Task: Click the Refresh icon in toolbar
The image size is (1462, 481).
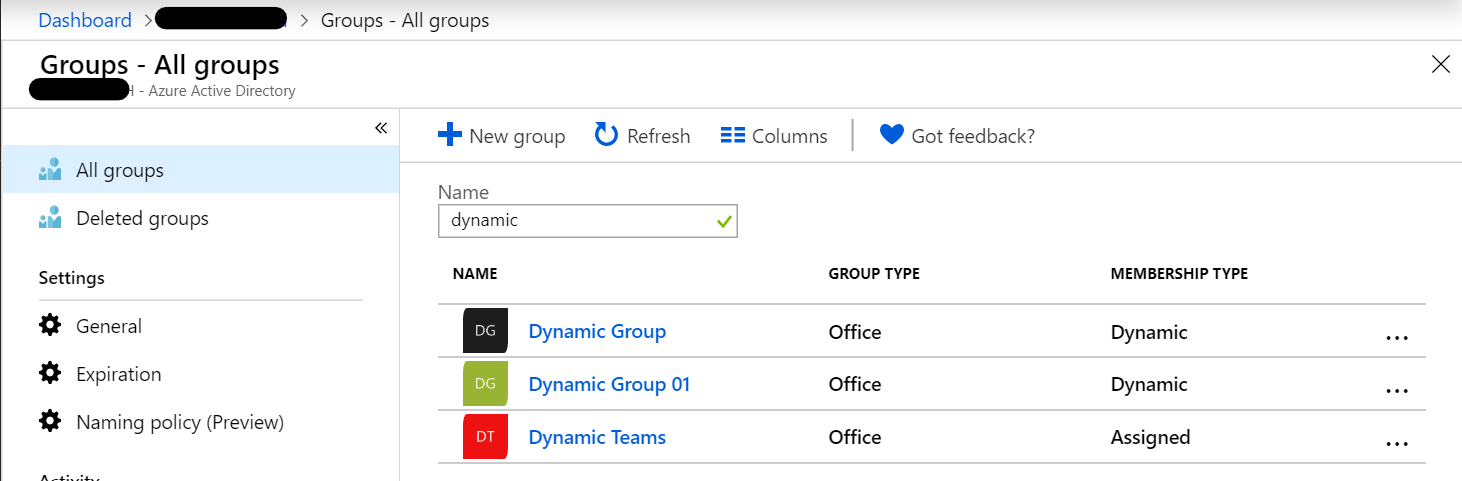Action: [x=606, y=135]
